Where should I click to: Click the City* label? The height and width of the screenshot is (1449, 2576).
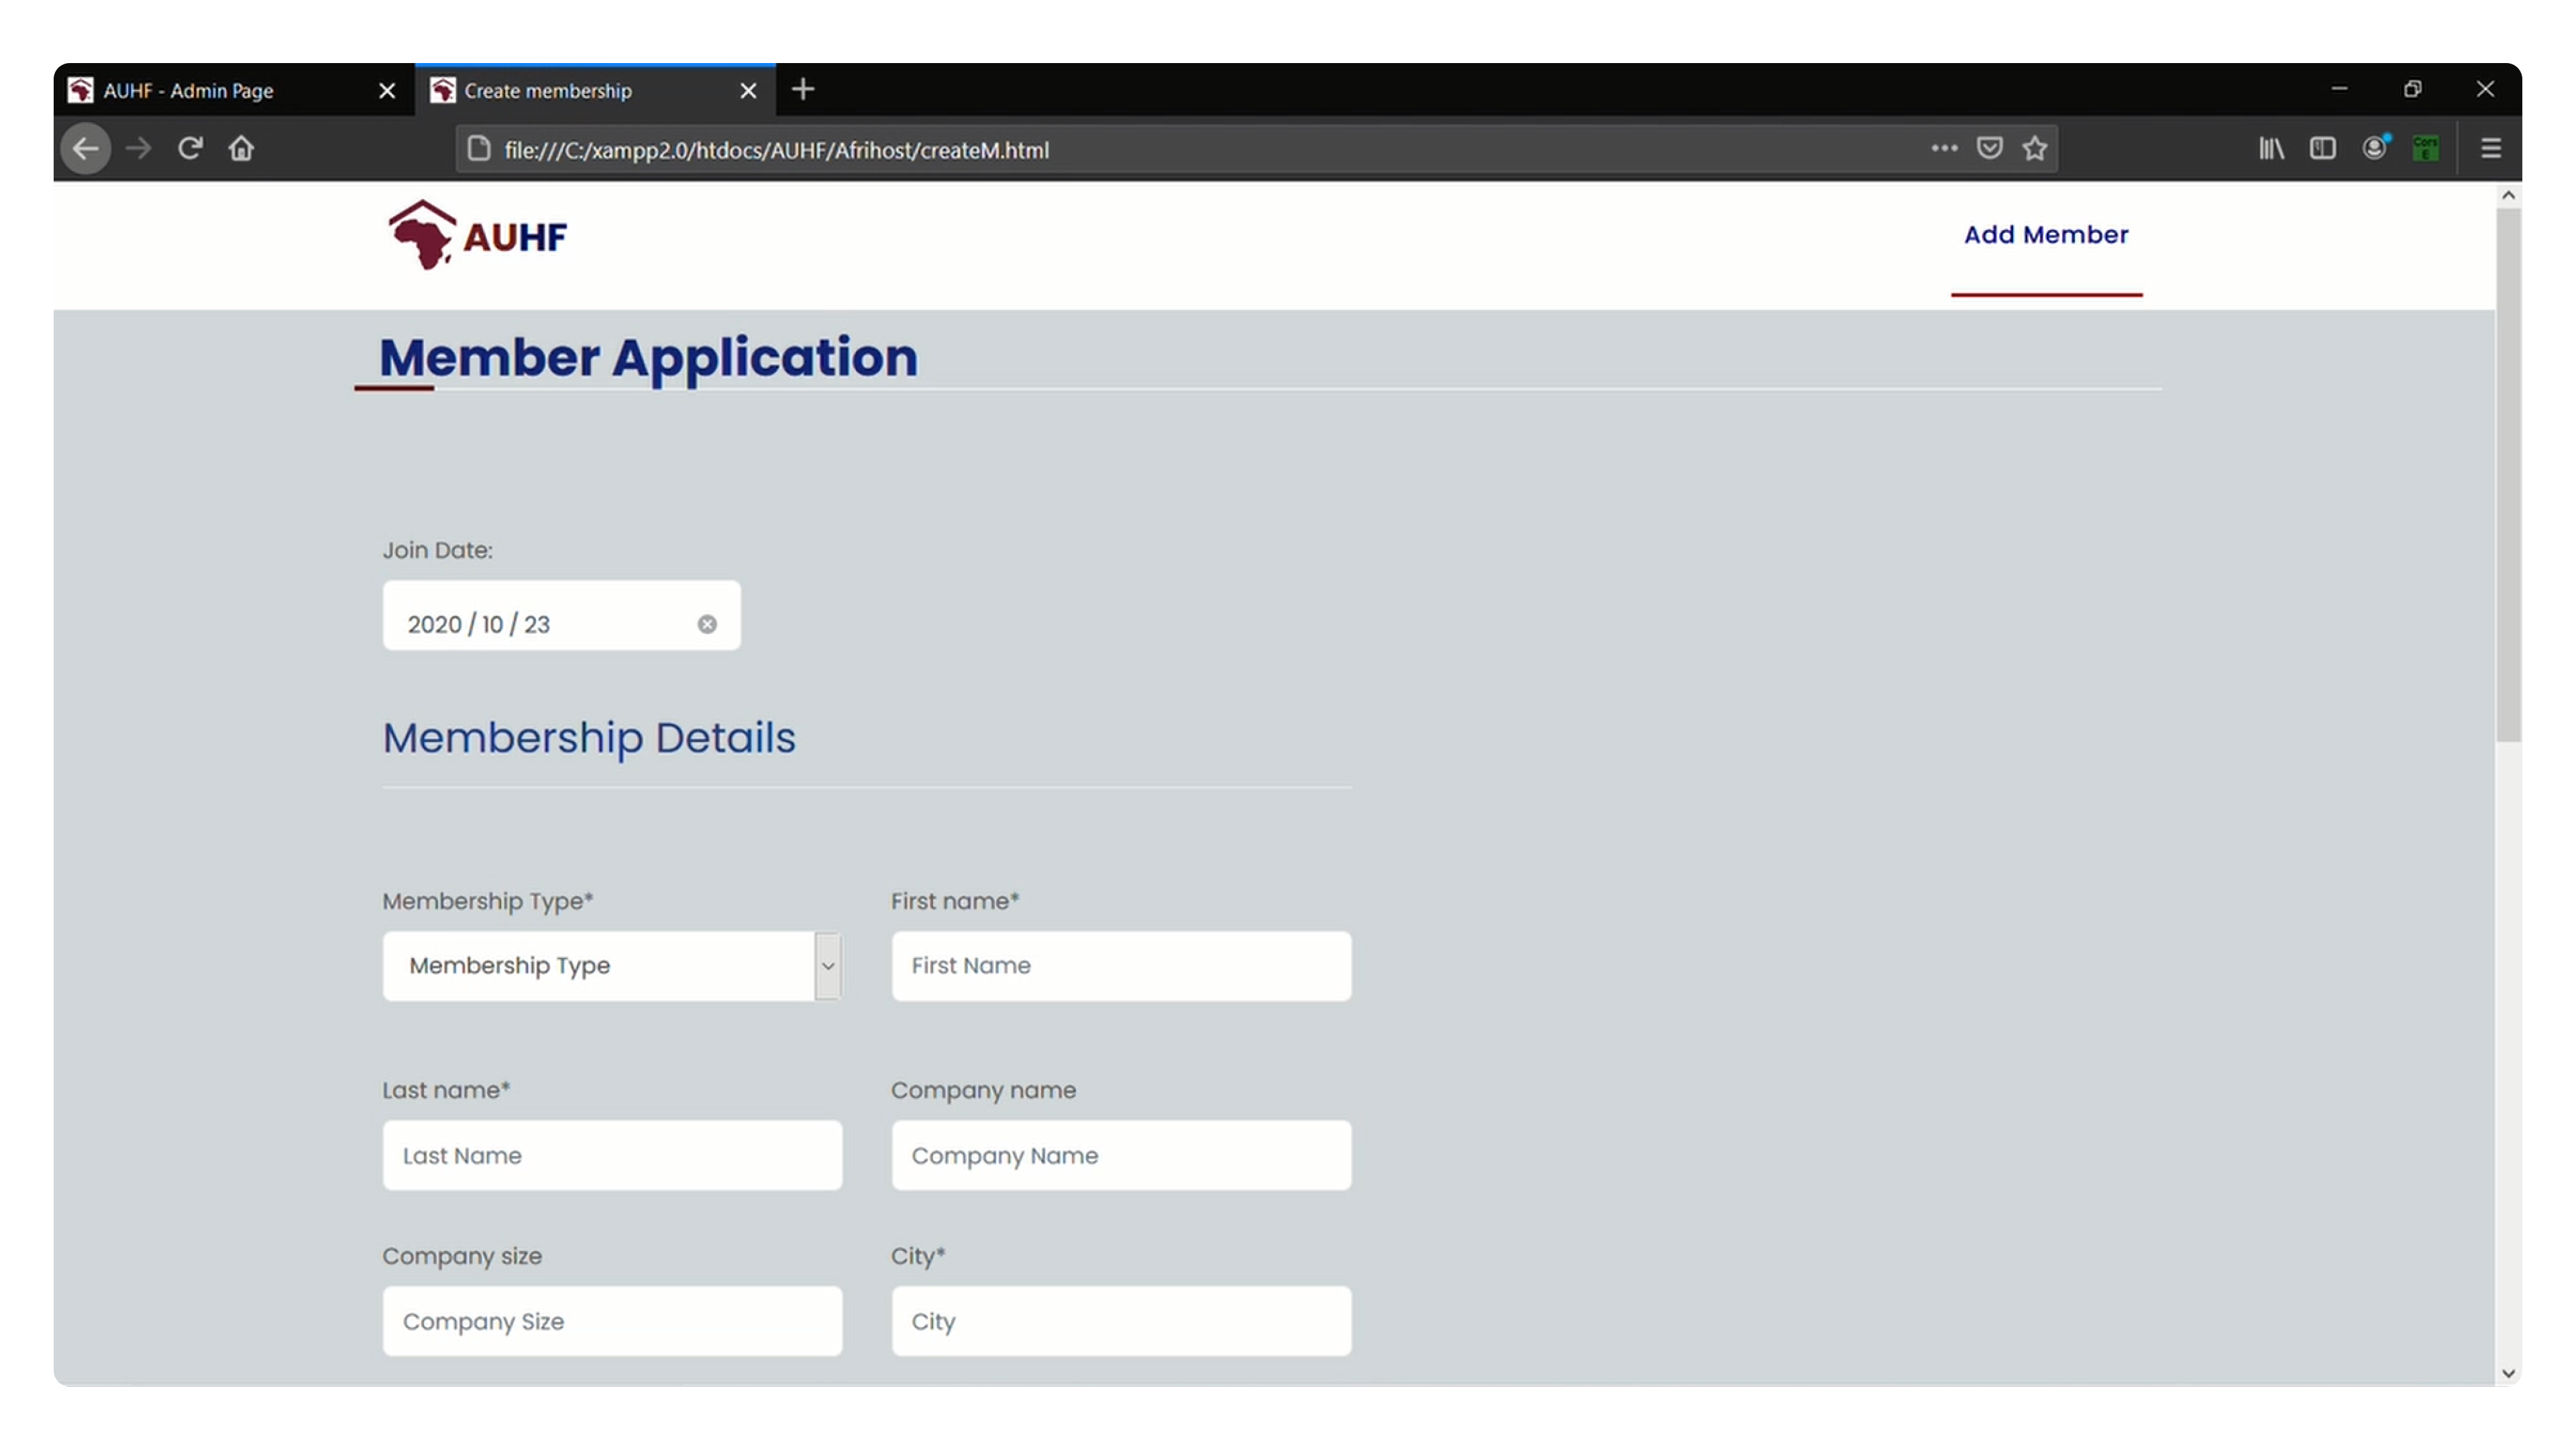(918, 1256)
